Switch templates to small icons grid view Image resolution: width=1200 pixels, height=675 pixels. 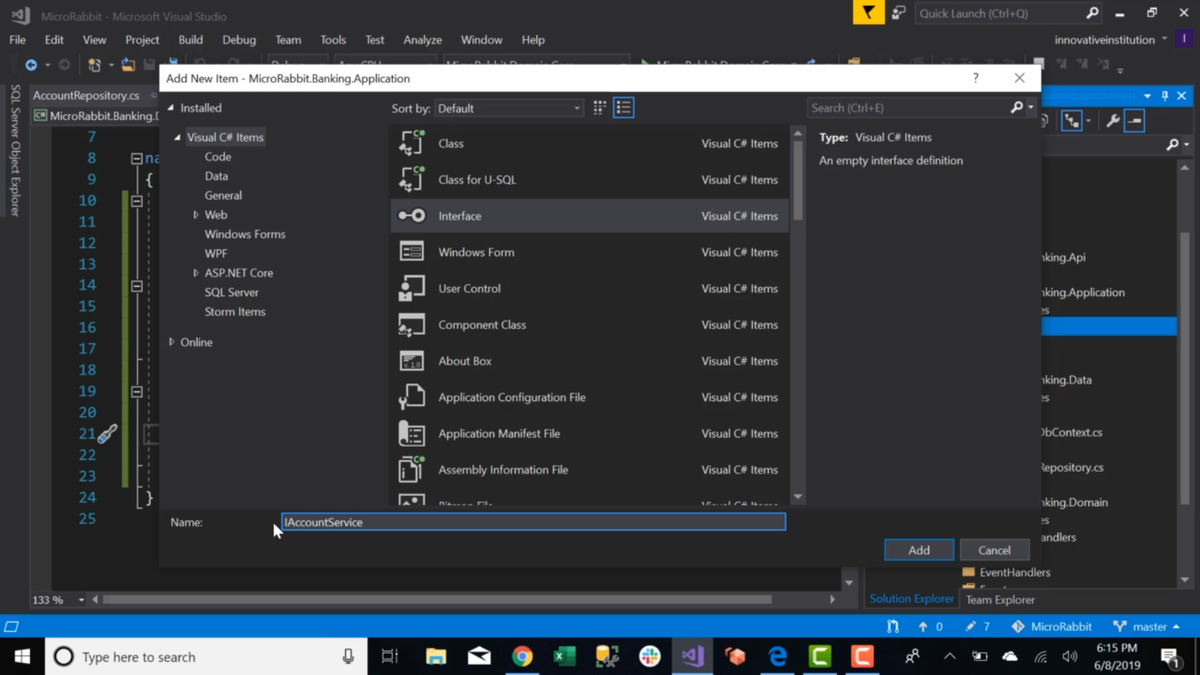click(x=600, y=108)
